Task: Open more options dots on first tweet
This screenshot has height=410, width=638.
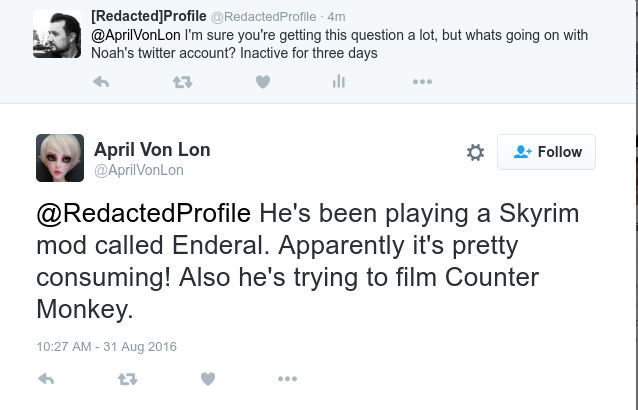Action: (x=422, y=82)
